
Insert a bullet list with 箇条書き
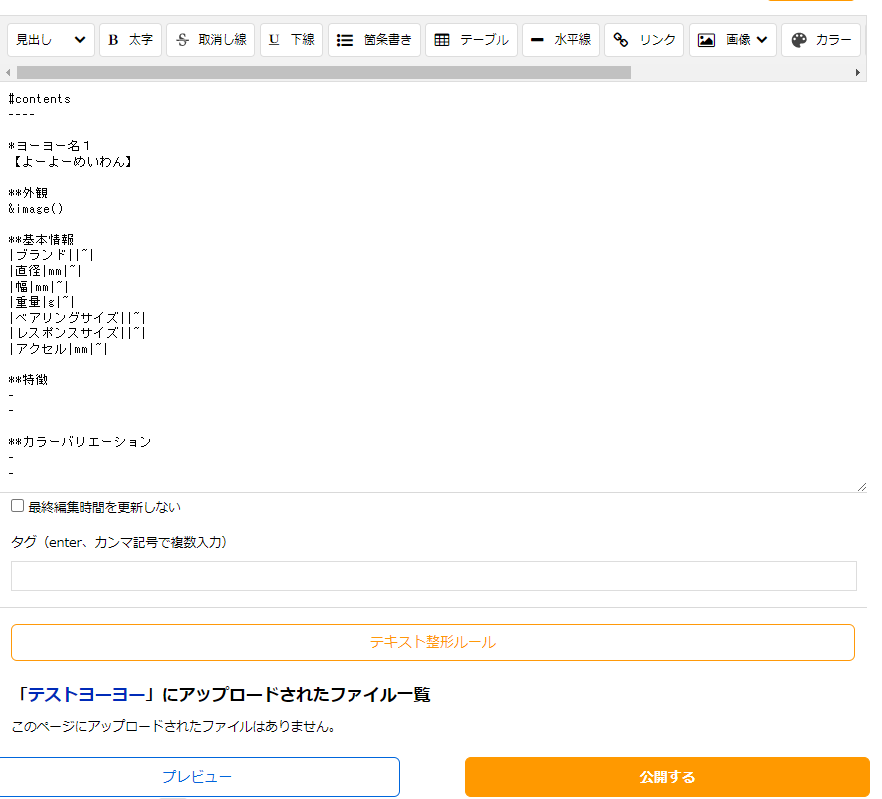click(x=374, y=40)
